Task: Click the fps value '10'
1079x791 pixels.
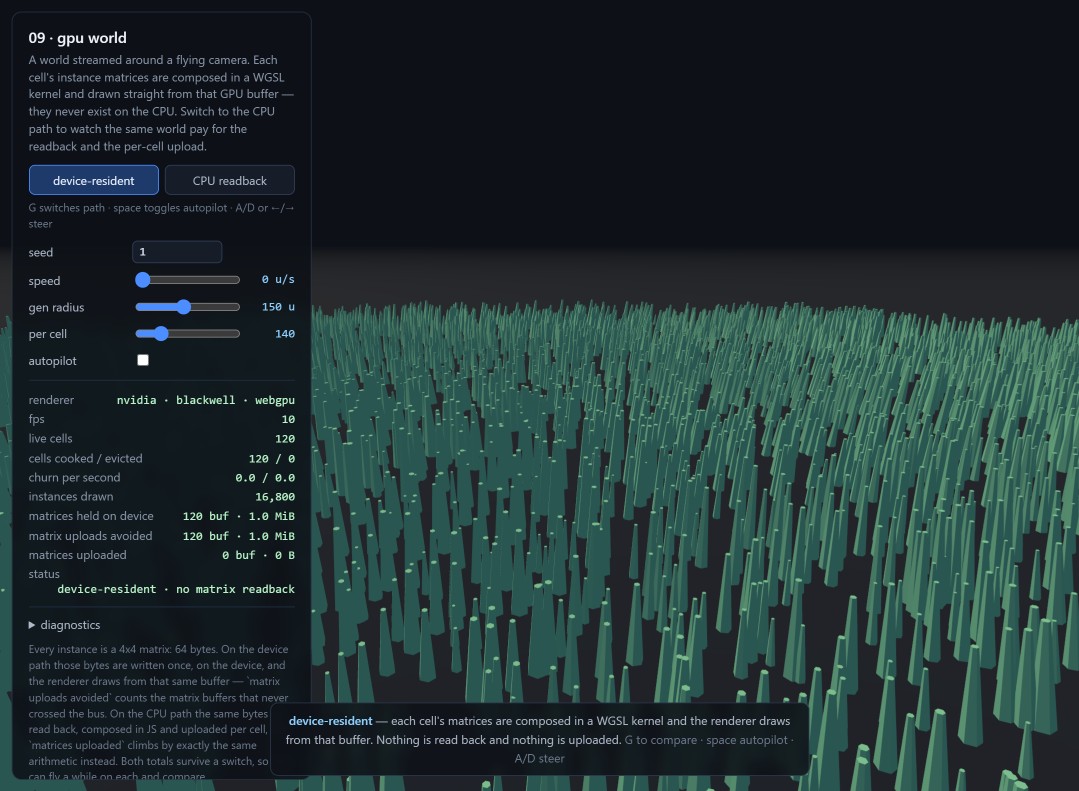Action: (288, 419)
